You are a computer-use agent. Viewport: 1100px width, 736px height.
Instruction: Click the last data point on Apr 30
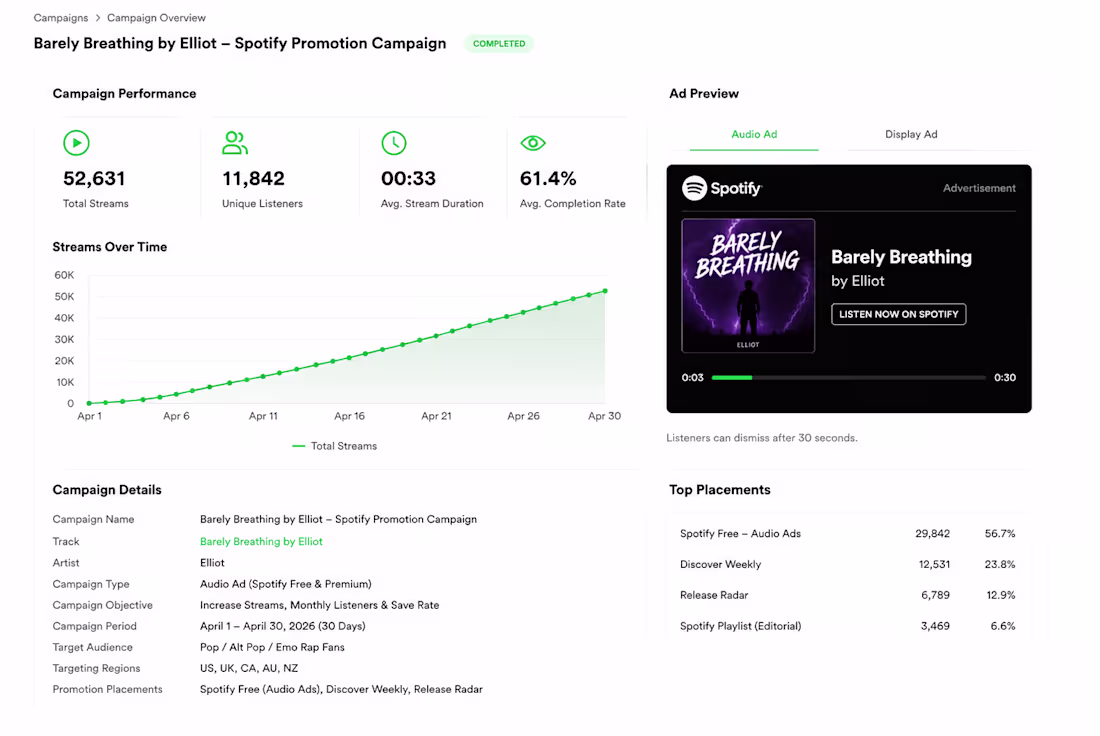coord(605,290)
